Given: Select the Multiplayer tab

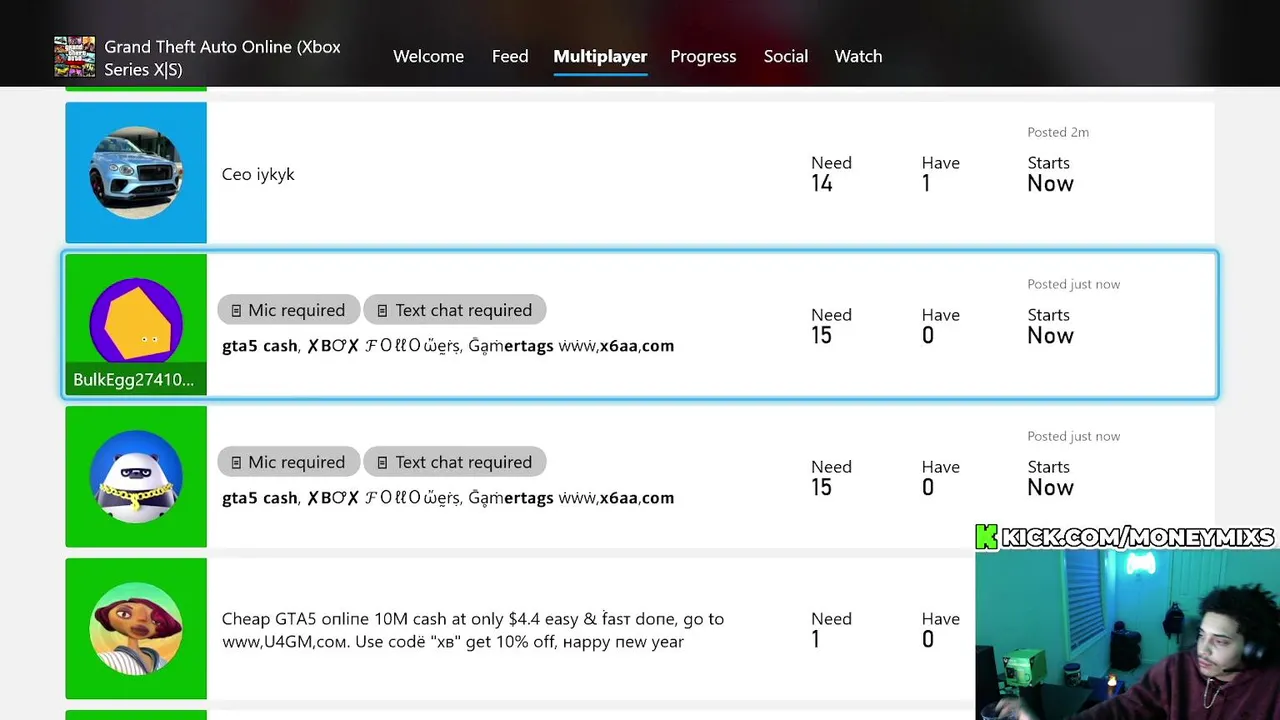Looking at the screenshot, I should 600,56.
